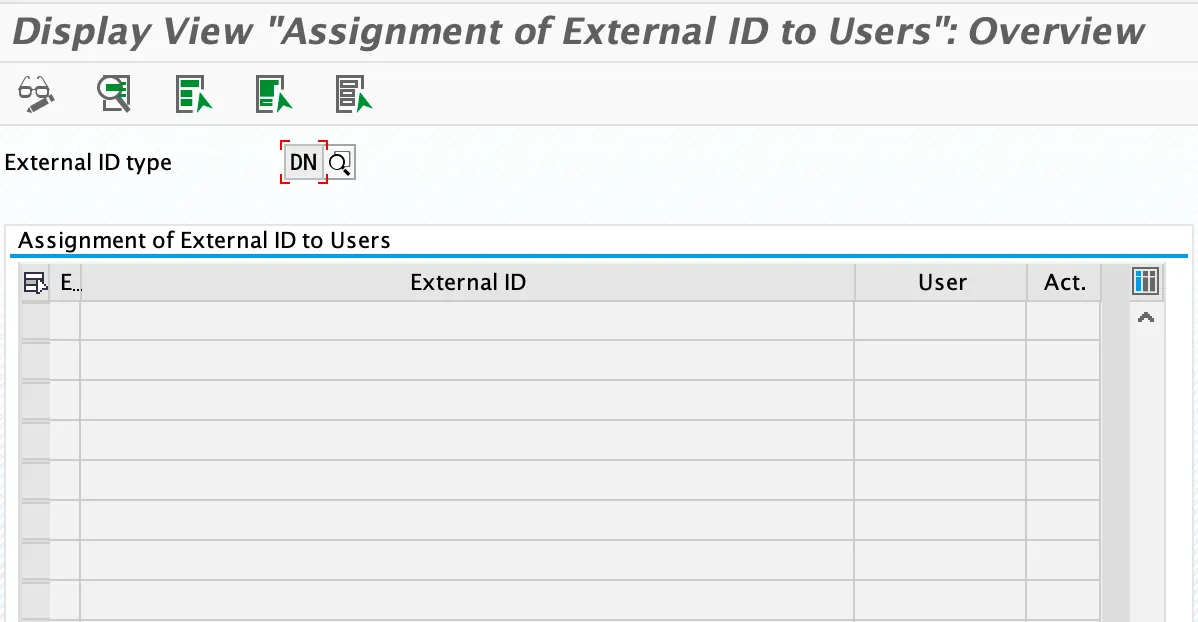This screenshot has height=622, width=1198.
Task: Click the External ID column header
Action: 467,283
